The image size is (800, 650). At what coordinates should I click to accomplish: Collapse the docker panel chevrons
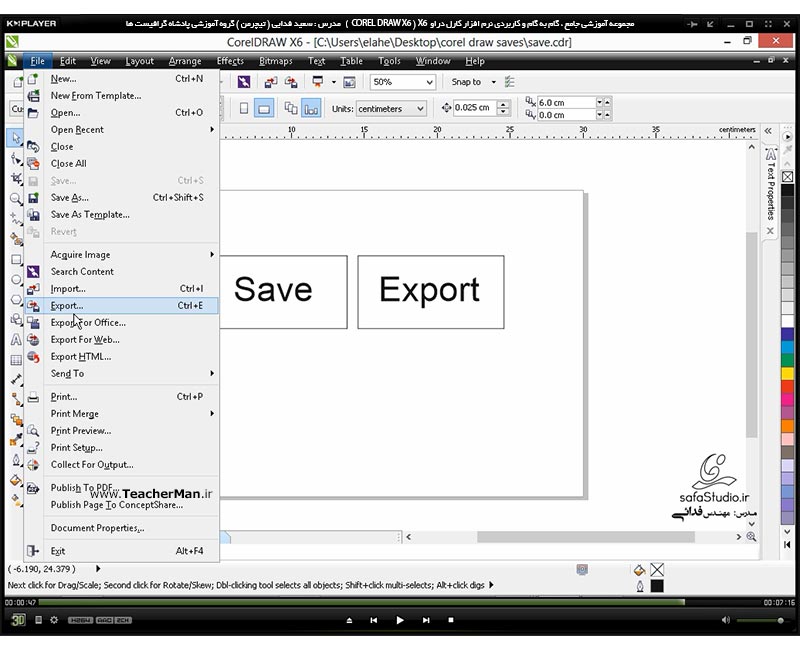coord(768,131)
